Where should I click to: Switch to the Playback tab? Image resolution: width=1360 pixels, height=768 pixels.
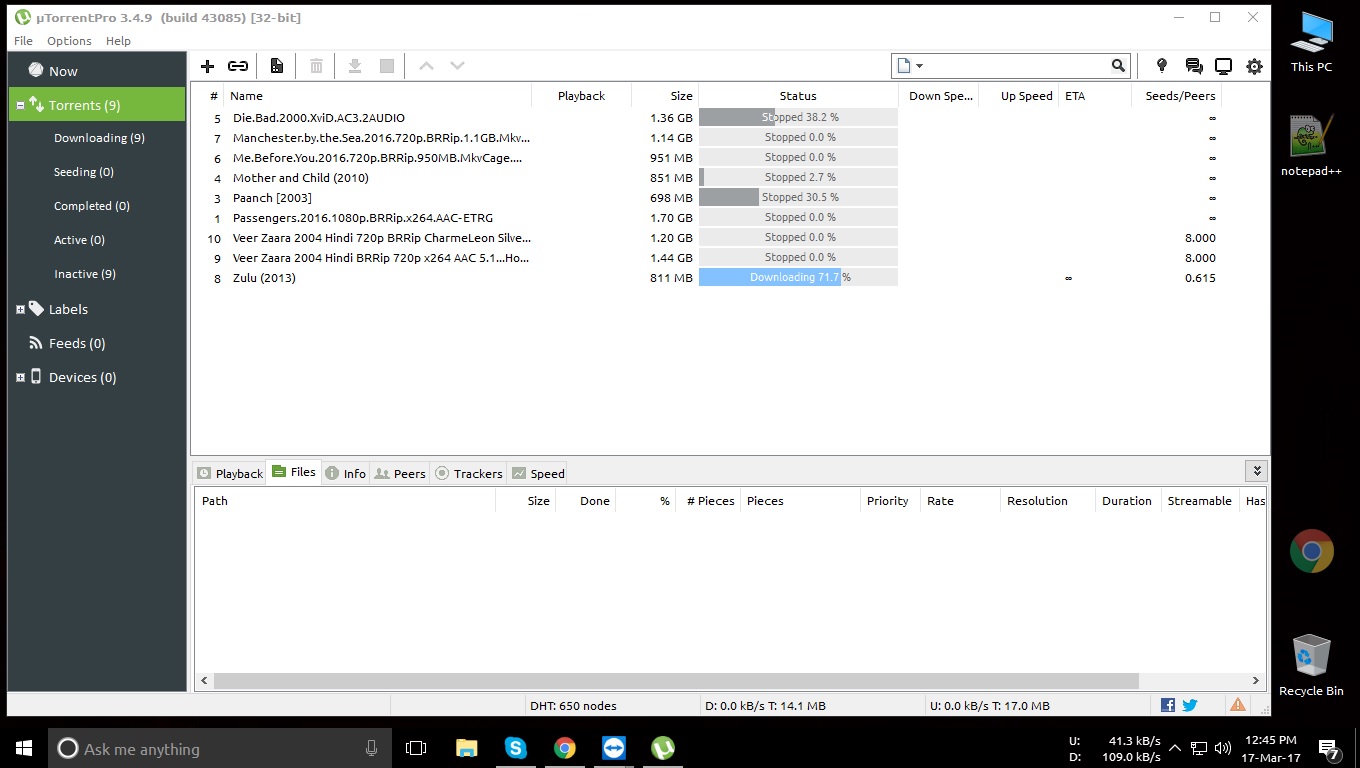tap(230, 474)
